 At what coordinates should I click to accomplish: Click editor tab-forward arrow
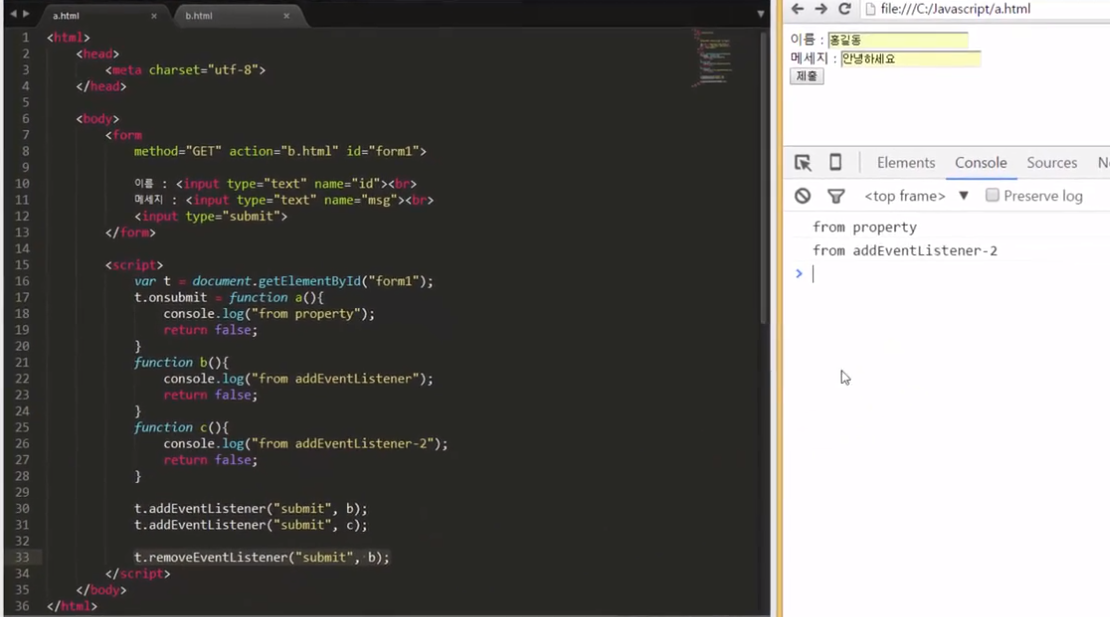tap(26, 14)
